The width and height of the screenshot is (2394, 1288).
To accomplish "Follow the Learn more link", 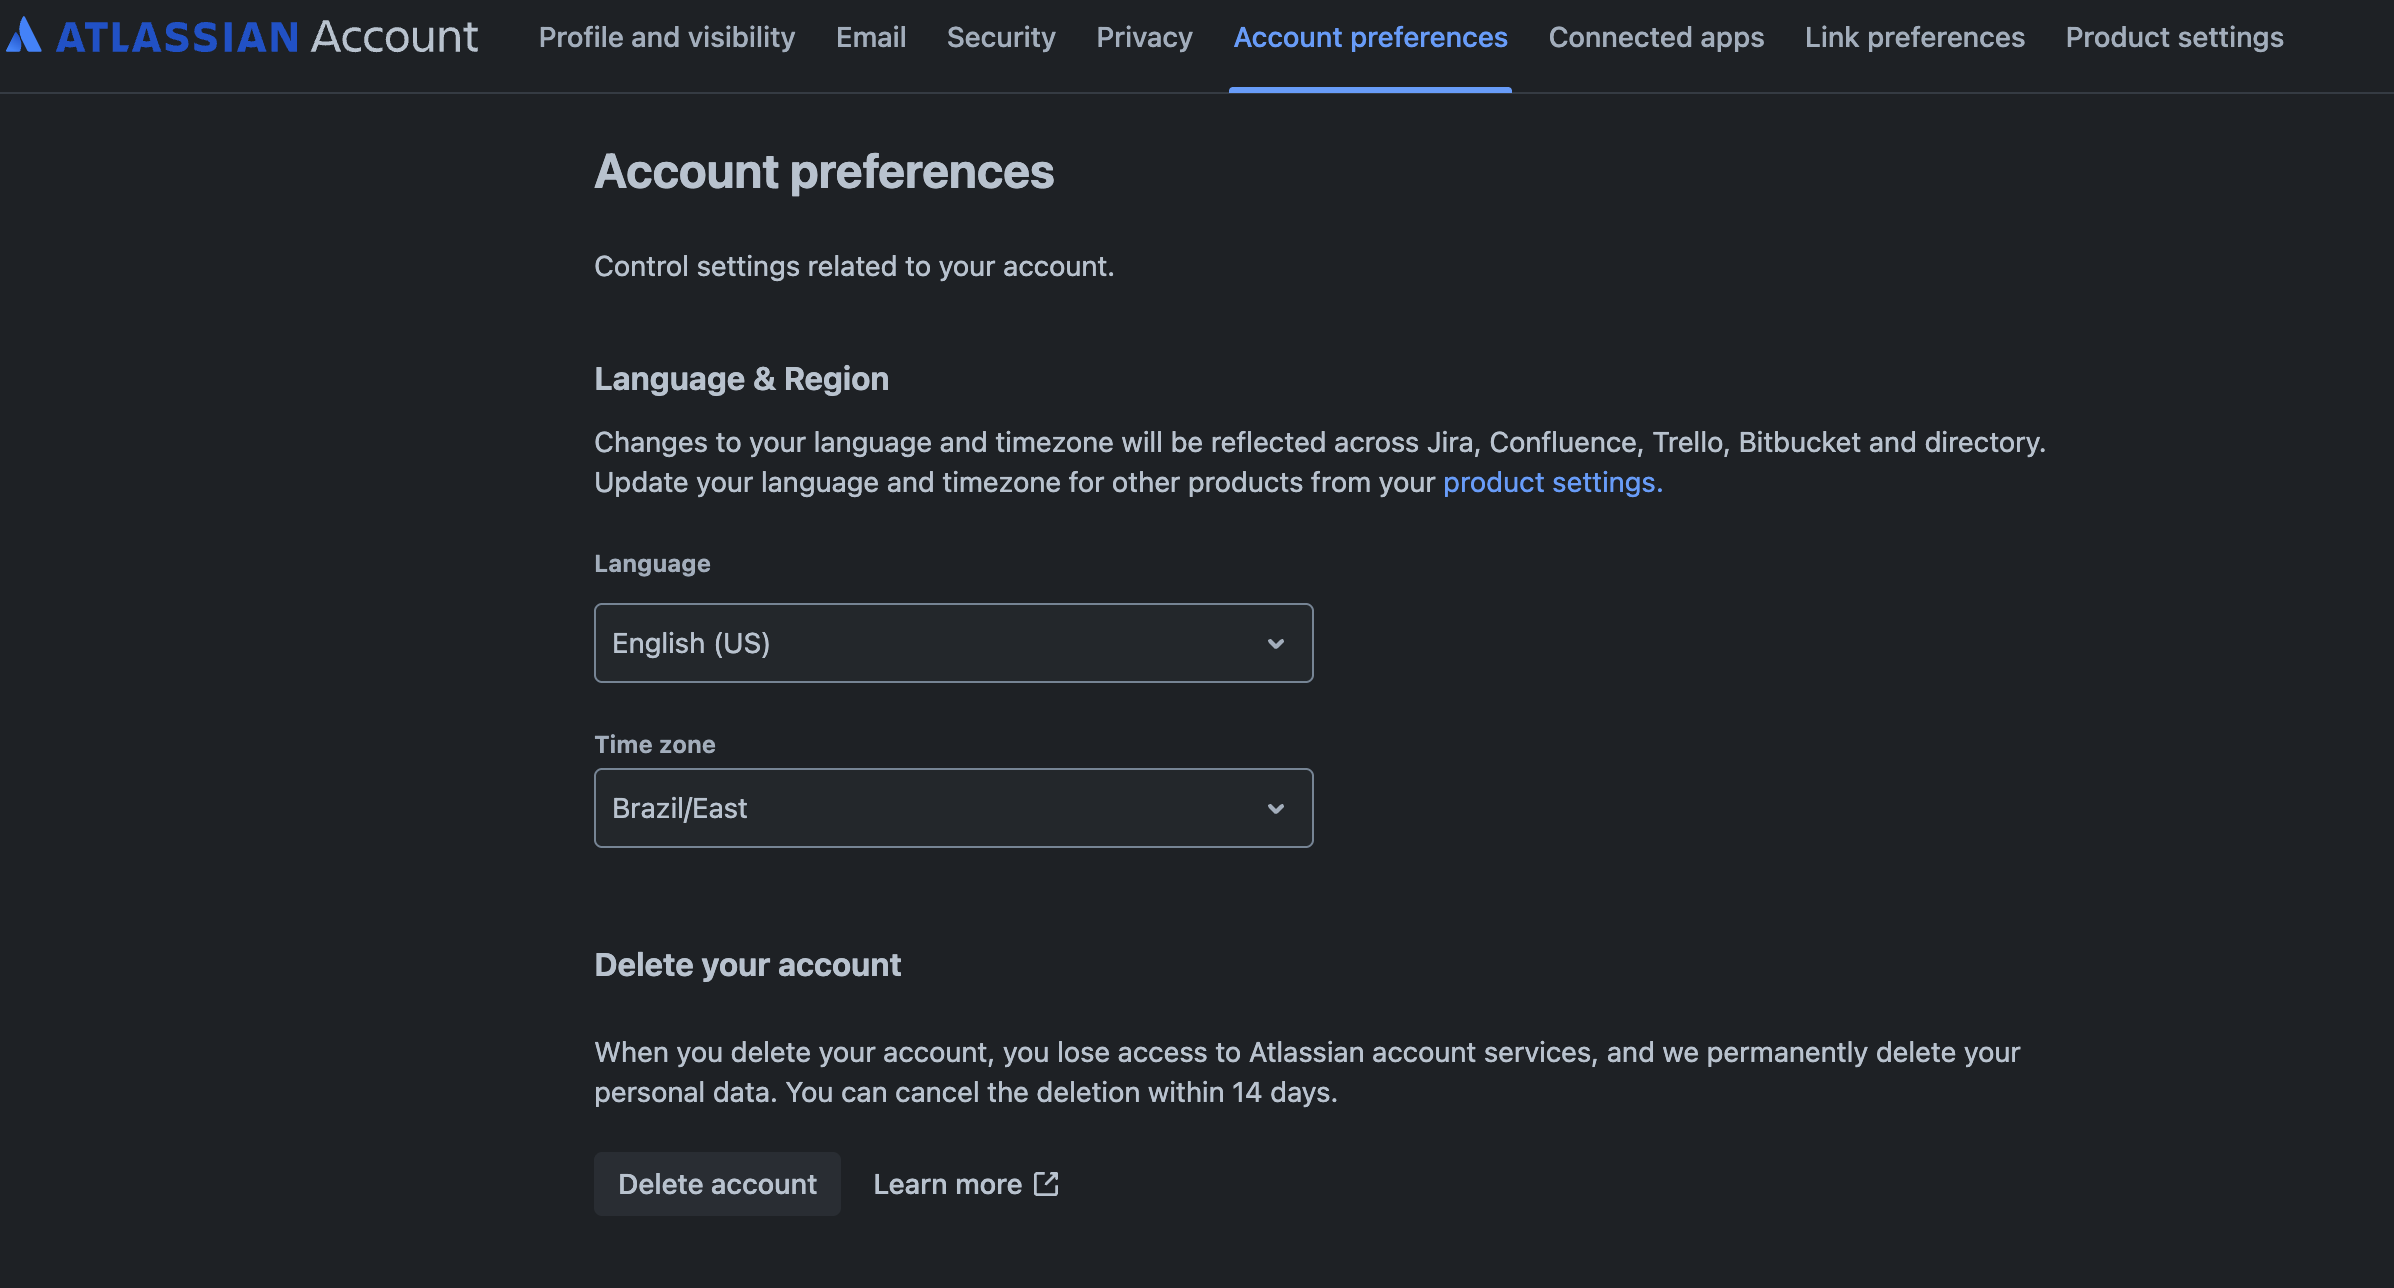I will pyautogui.click(x=947, y=1184).
